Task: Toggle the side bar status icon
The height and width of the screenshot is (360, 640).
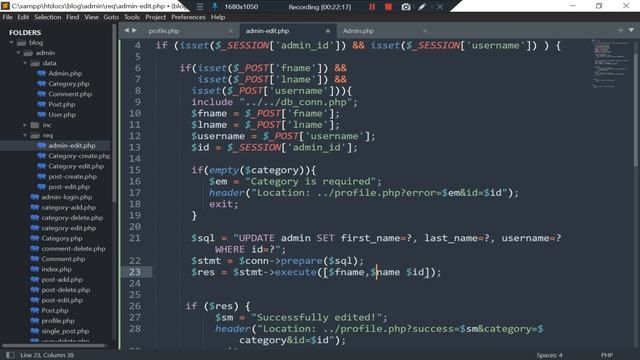Action: point(10,355)
